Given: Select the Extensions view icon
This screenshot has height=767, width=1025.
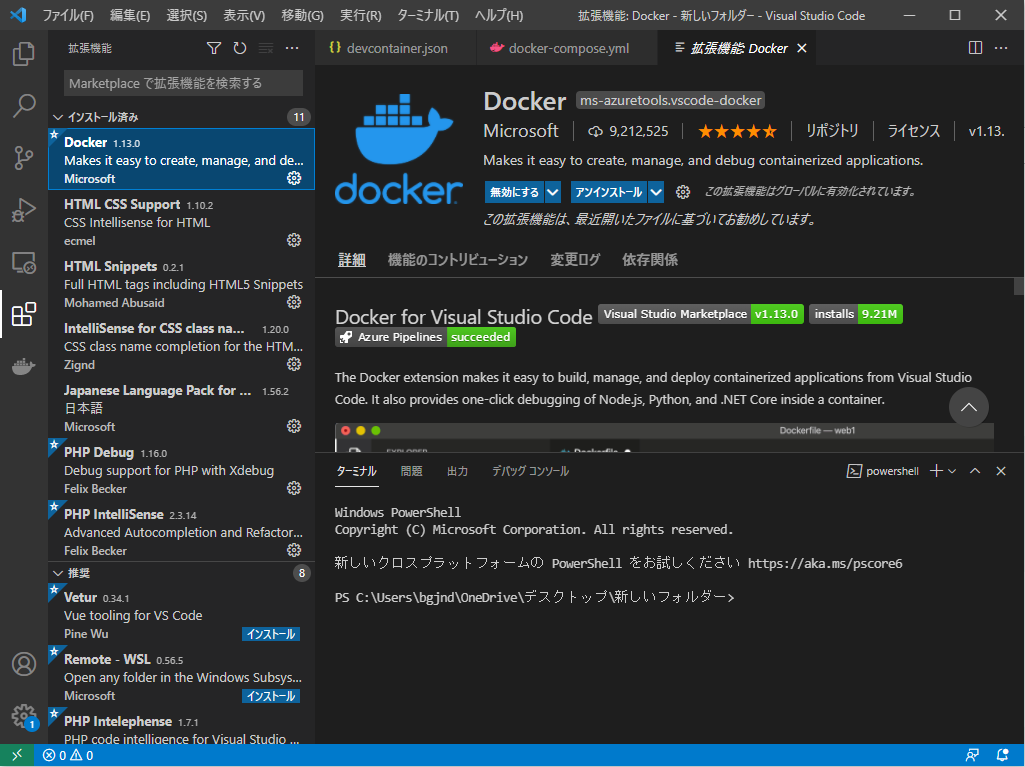Looking at the screenshot, I should coord(24,315).
